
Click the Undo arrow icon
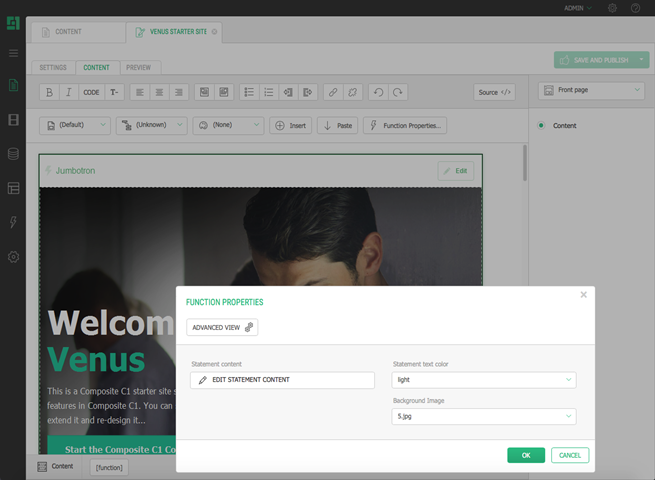pos(378,92)
